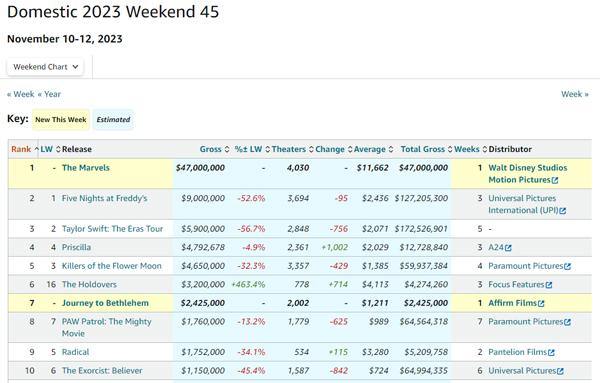Click external link icon beside Pantelion Films
This screenshot has height=383, width=600.
click(x=551, y=353)
